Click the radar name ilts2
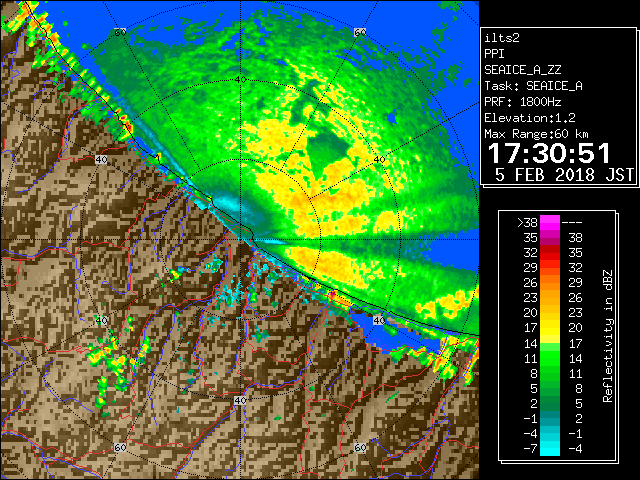The width and height of the screenshot is (640, 480). 502,38
